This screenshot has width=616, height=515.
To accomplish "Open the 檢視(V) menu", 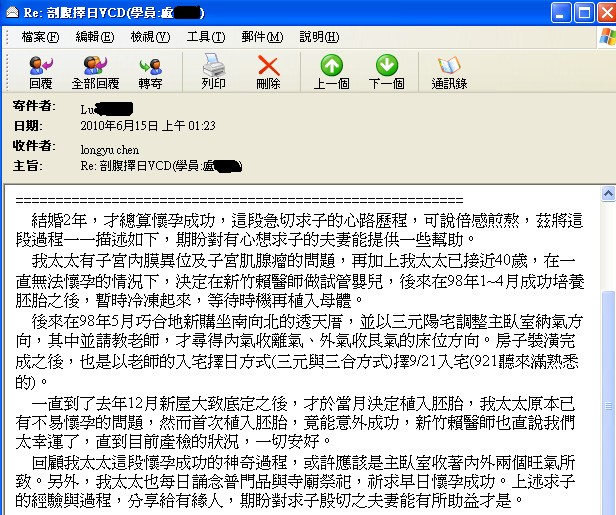I will tap(150, 37).
